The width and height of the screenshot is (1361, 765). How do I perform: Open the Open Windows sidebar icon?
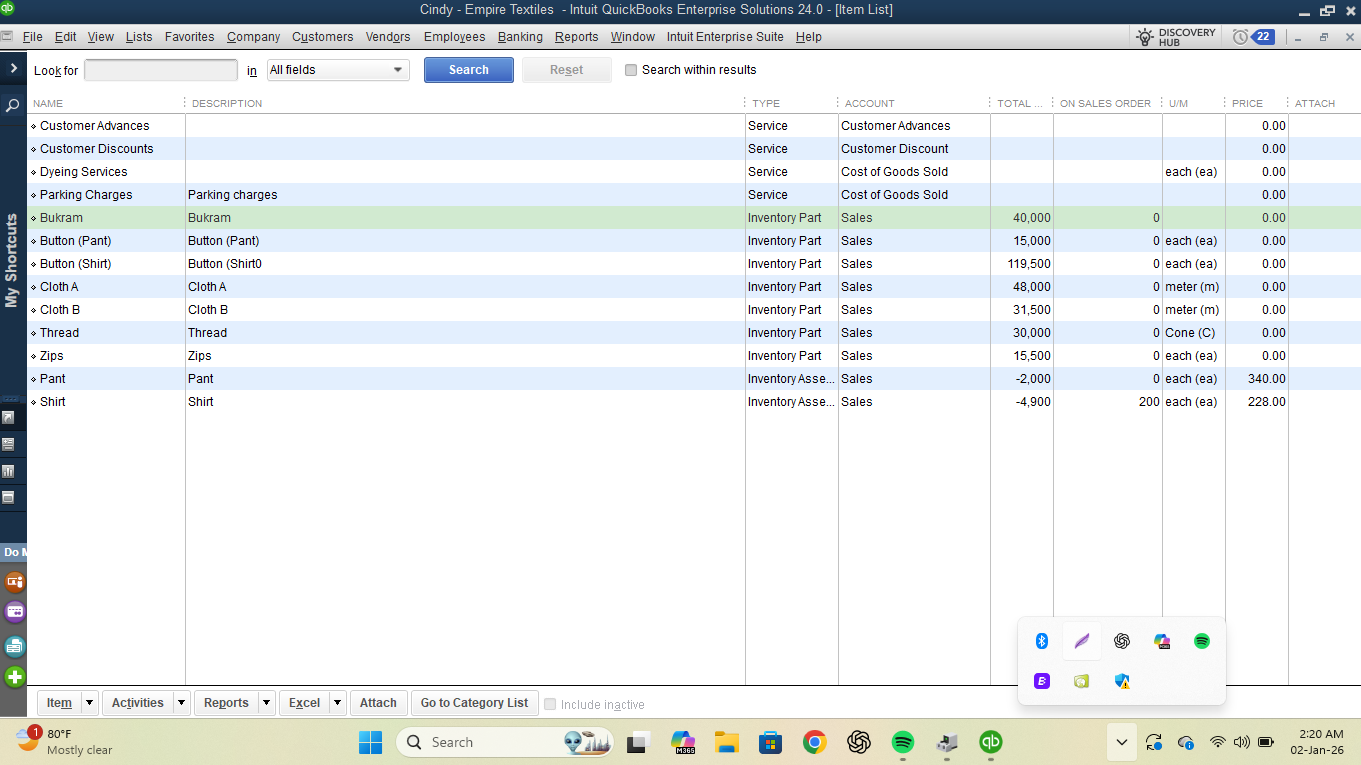[9, 497]
